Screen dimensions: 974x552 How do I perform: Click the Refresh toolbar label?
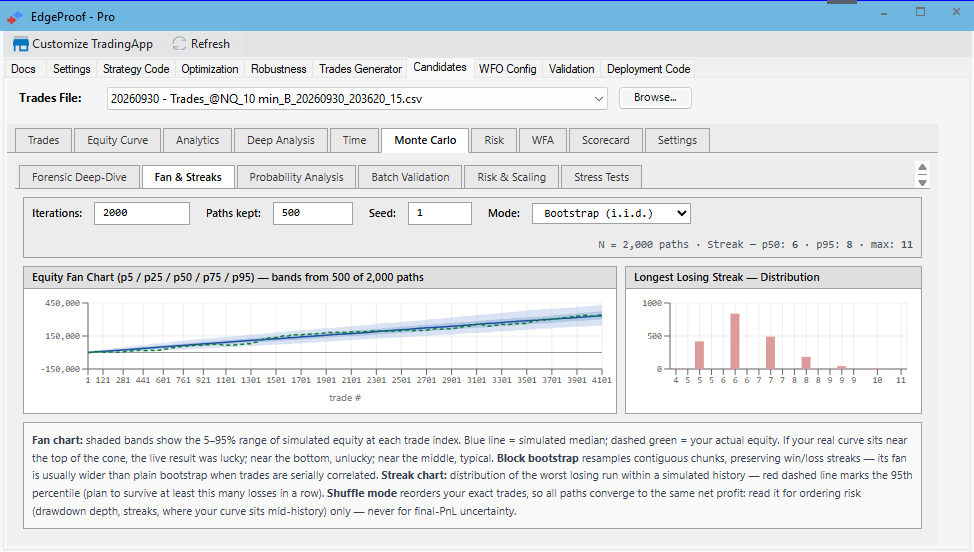[210, 44]
